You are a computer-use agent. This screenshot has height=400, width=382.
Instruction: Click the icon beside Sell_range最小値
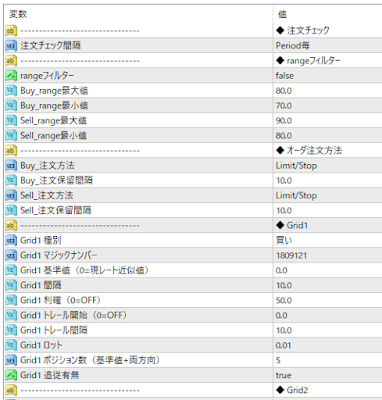tap(11, 135)
